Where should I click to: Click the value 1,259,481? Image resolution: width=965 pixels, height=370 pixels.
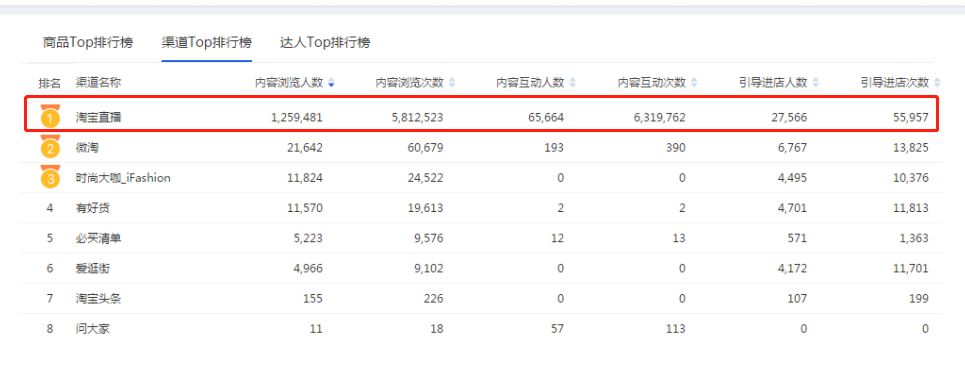click(297, 117)
